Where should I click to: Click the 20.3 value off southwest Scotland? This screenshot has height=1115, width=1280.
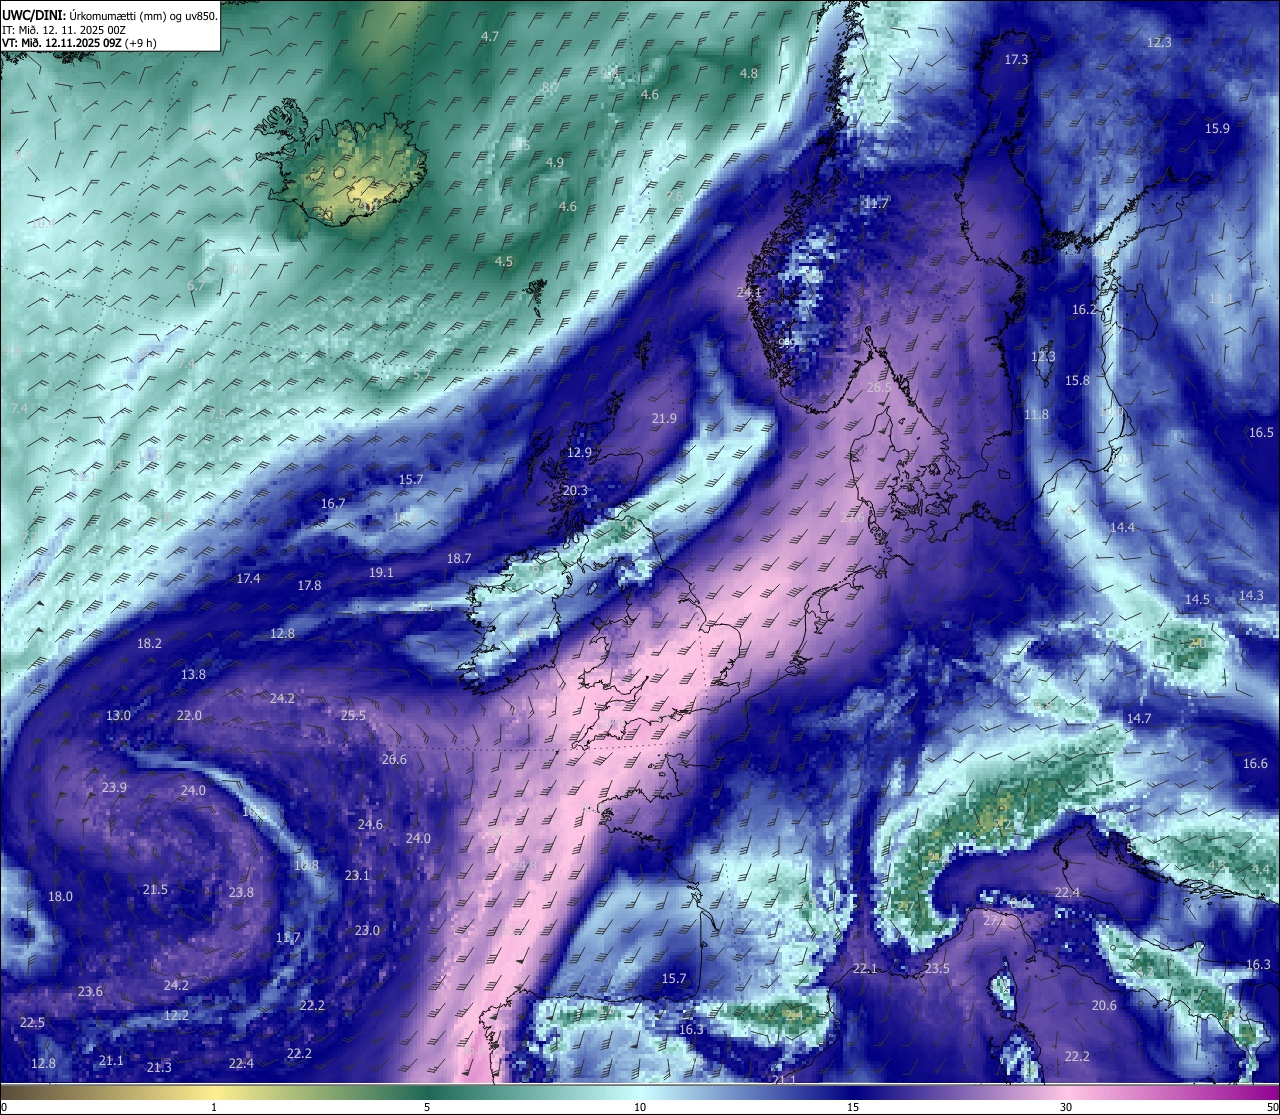pos(575,491)
